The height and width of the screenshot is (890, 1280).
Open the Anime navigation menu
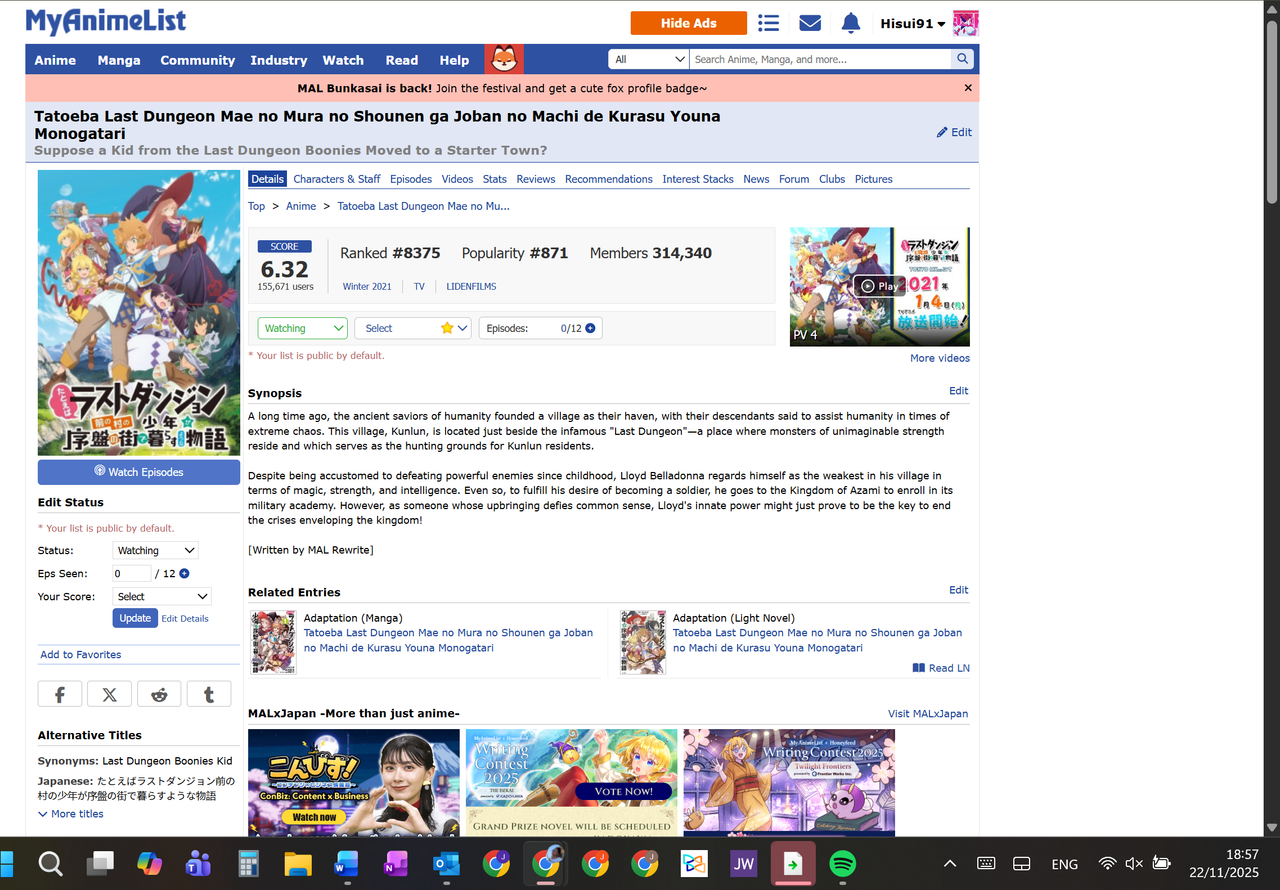[55, 60]
